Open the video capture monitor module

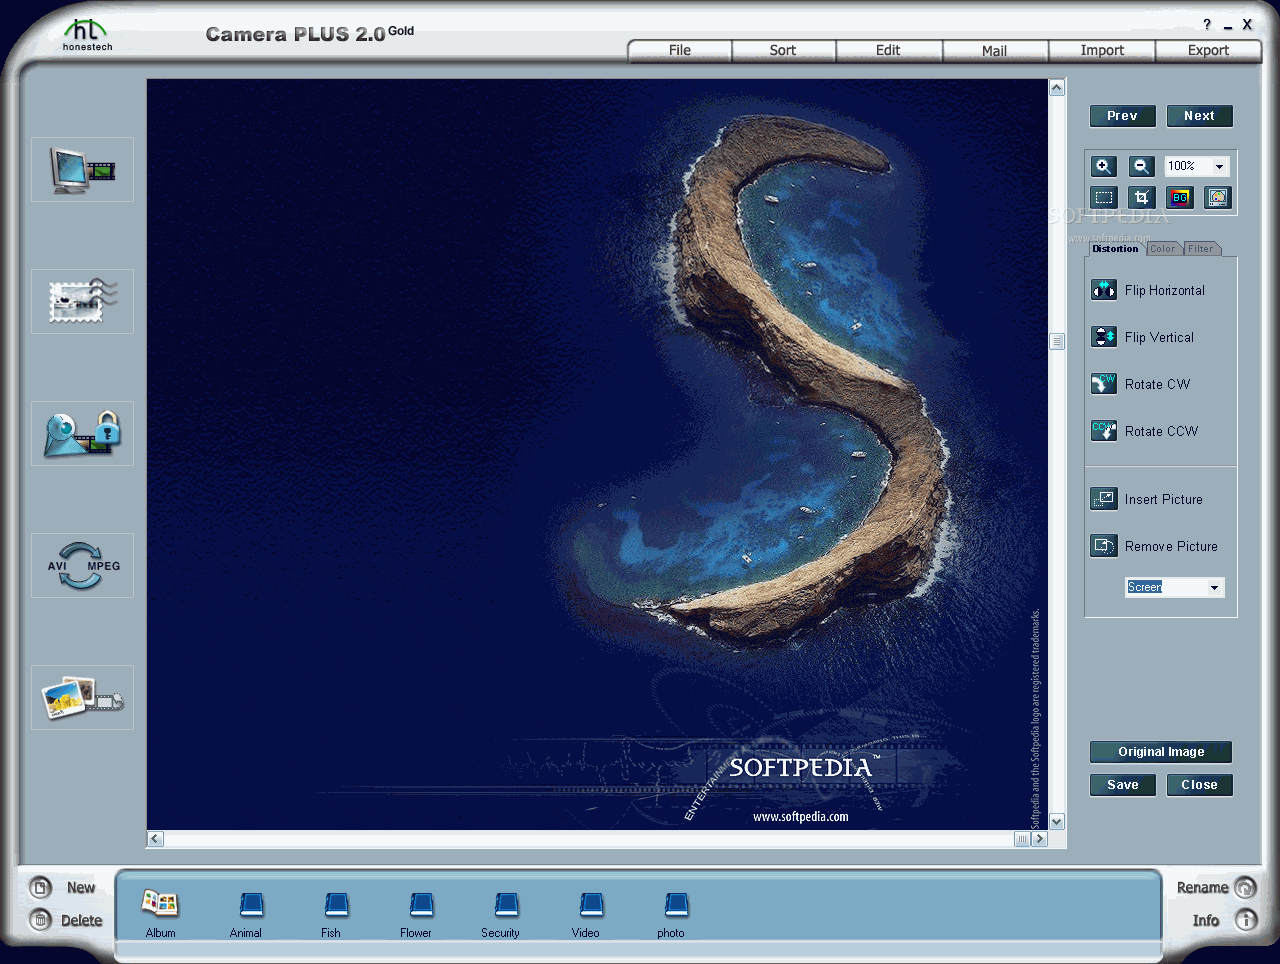(82, 170)
